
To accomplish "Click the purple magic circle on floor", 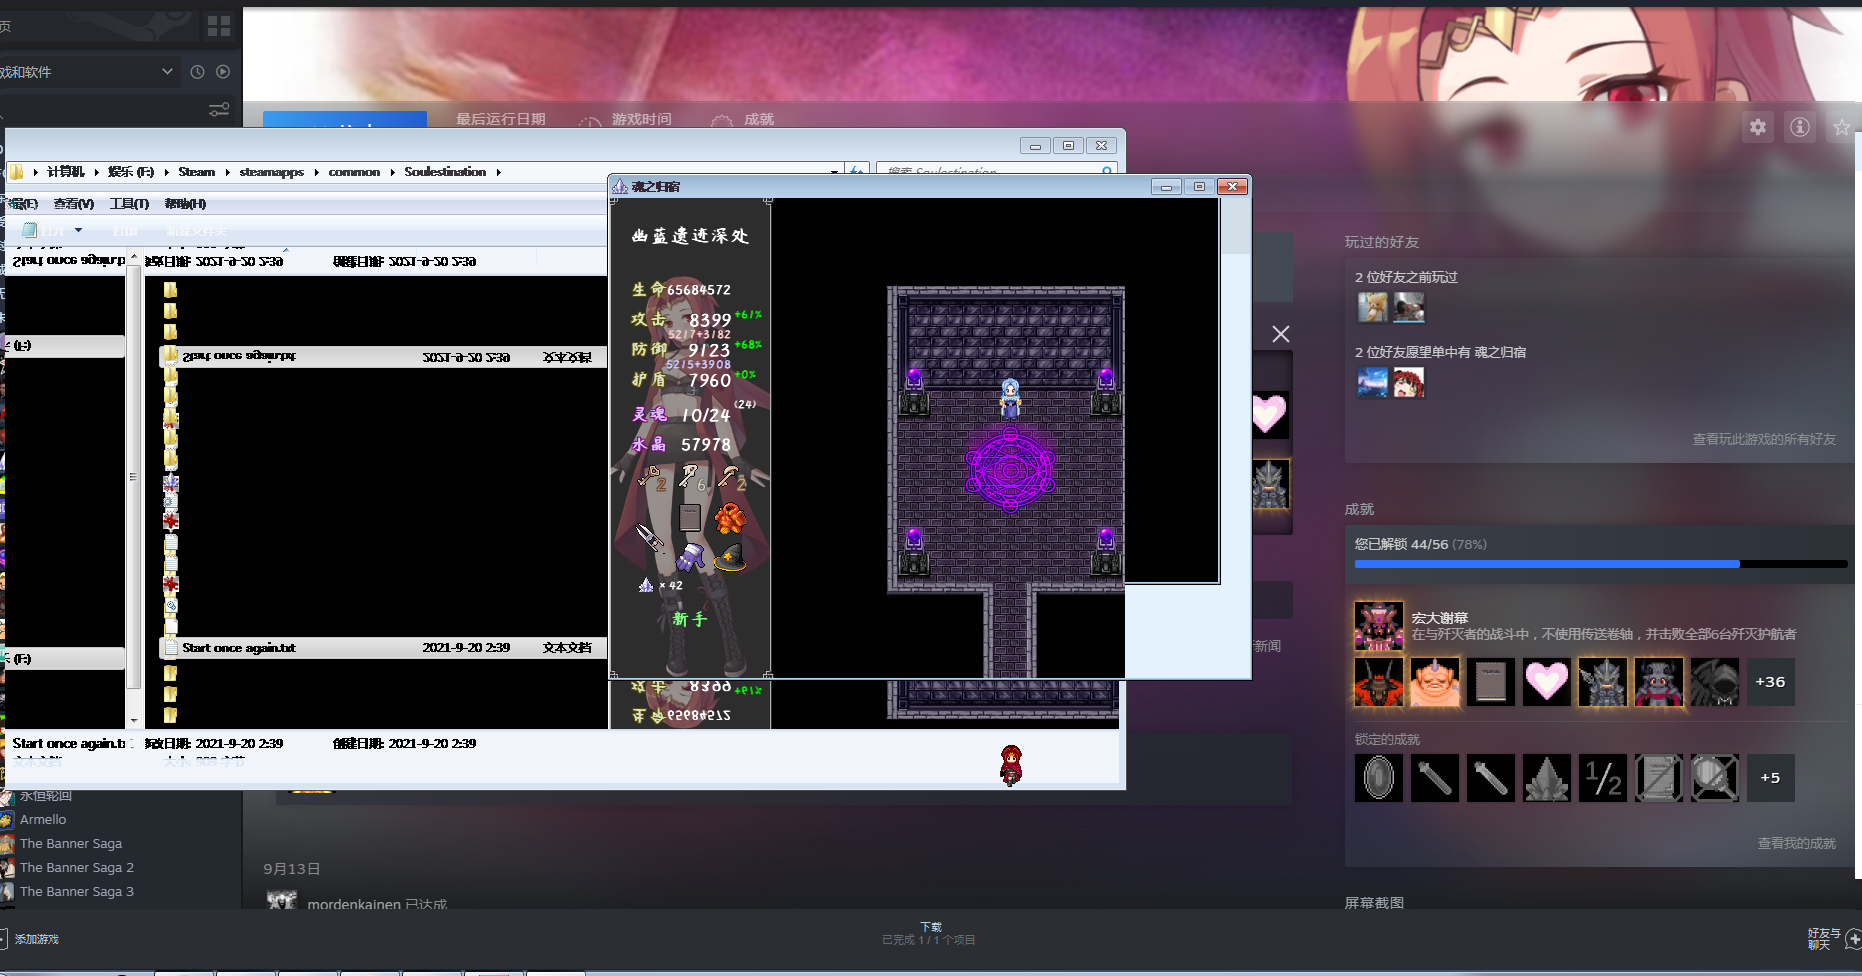I will point(1010,469).
